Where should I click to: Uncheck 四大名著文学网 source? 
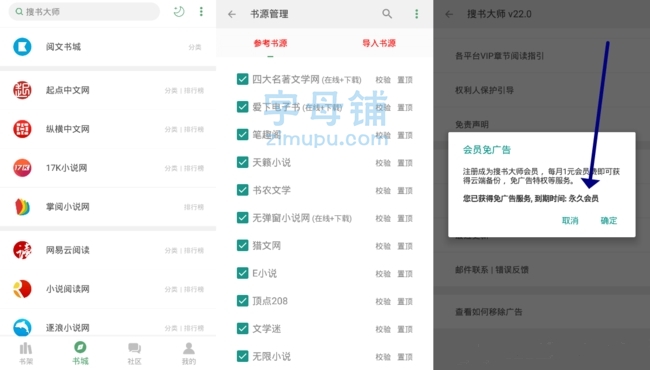pos(243,79)
